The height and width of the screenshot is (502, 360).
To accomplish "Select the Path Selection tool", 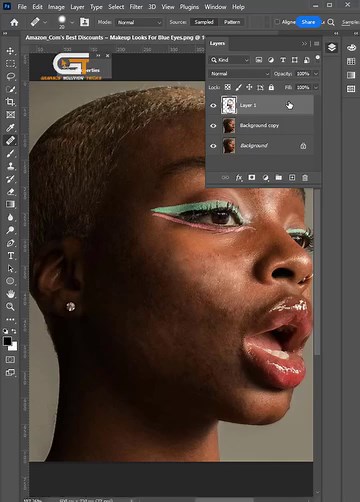I will tap(10, 268).
